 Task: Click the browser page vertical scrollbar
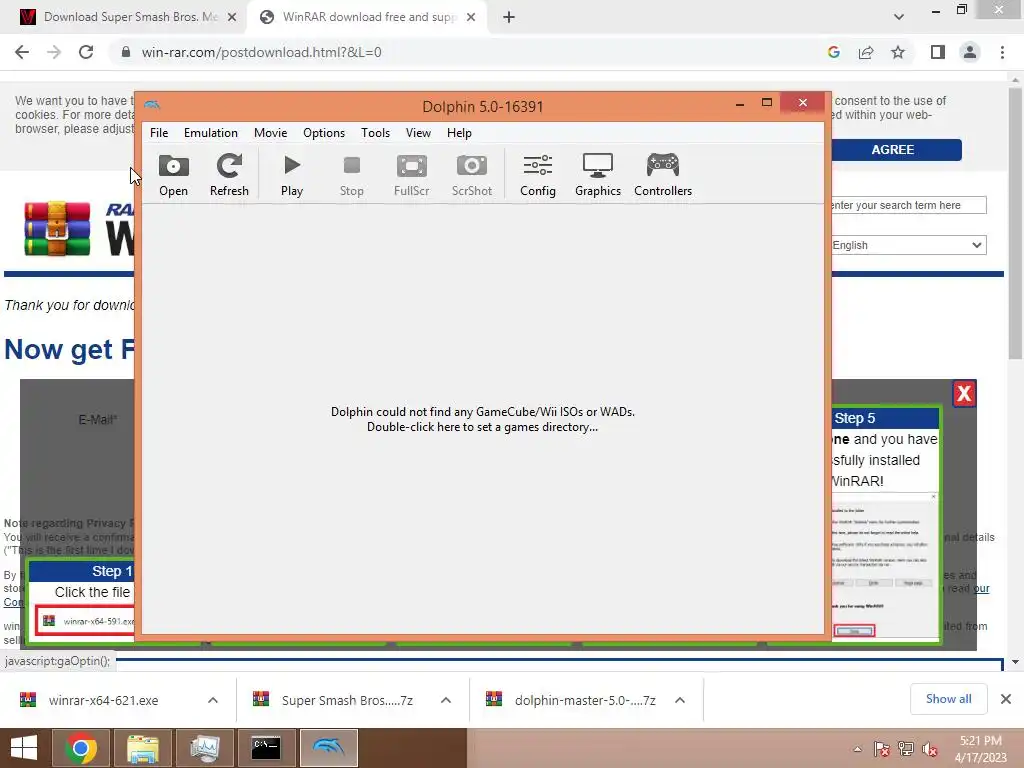(x=1015, y=222)
